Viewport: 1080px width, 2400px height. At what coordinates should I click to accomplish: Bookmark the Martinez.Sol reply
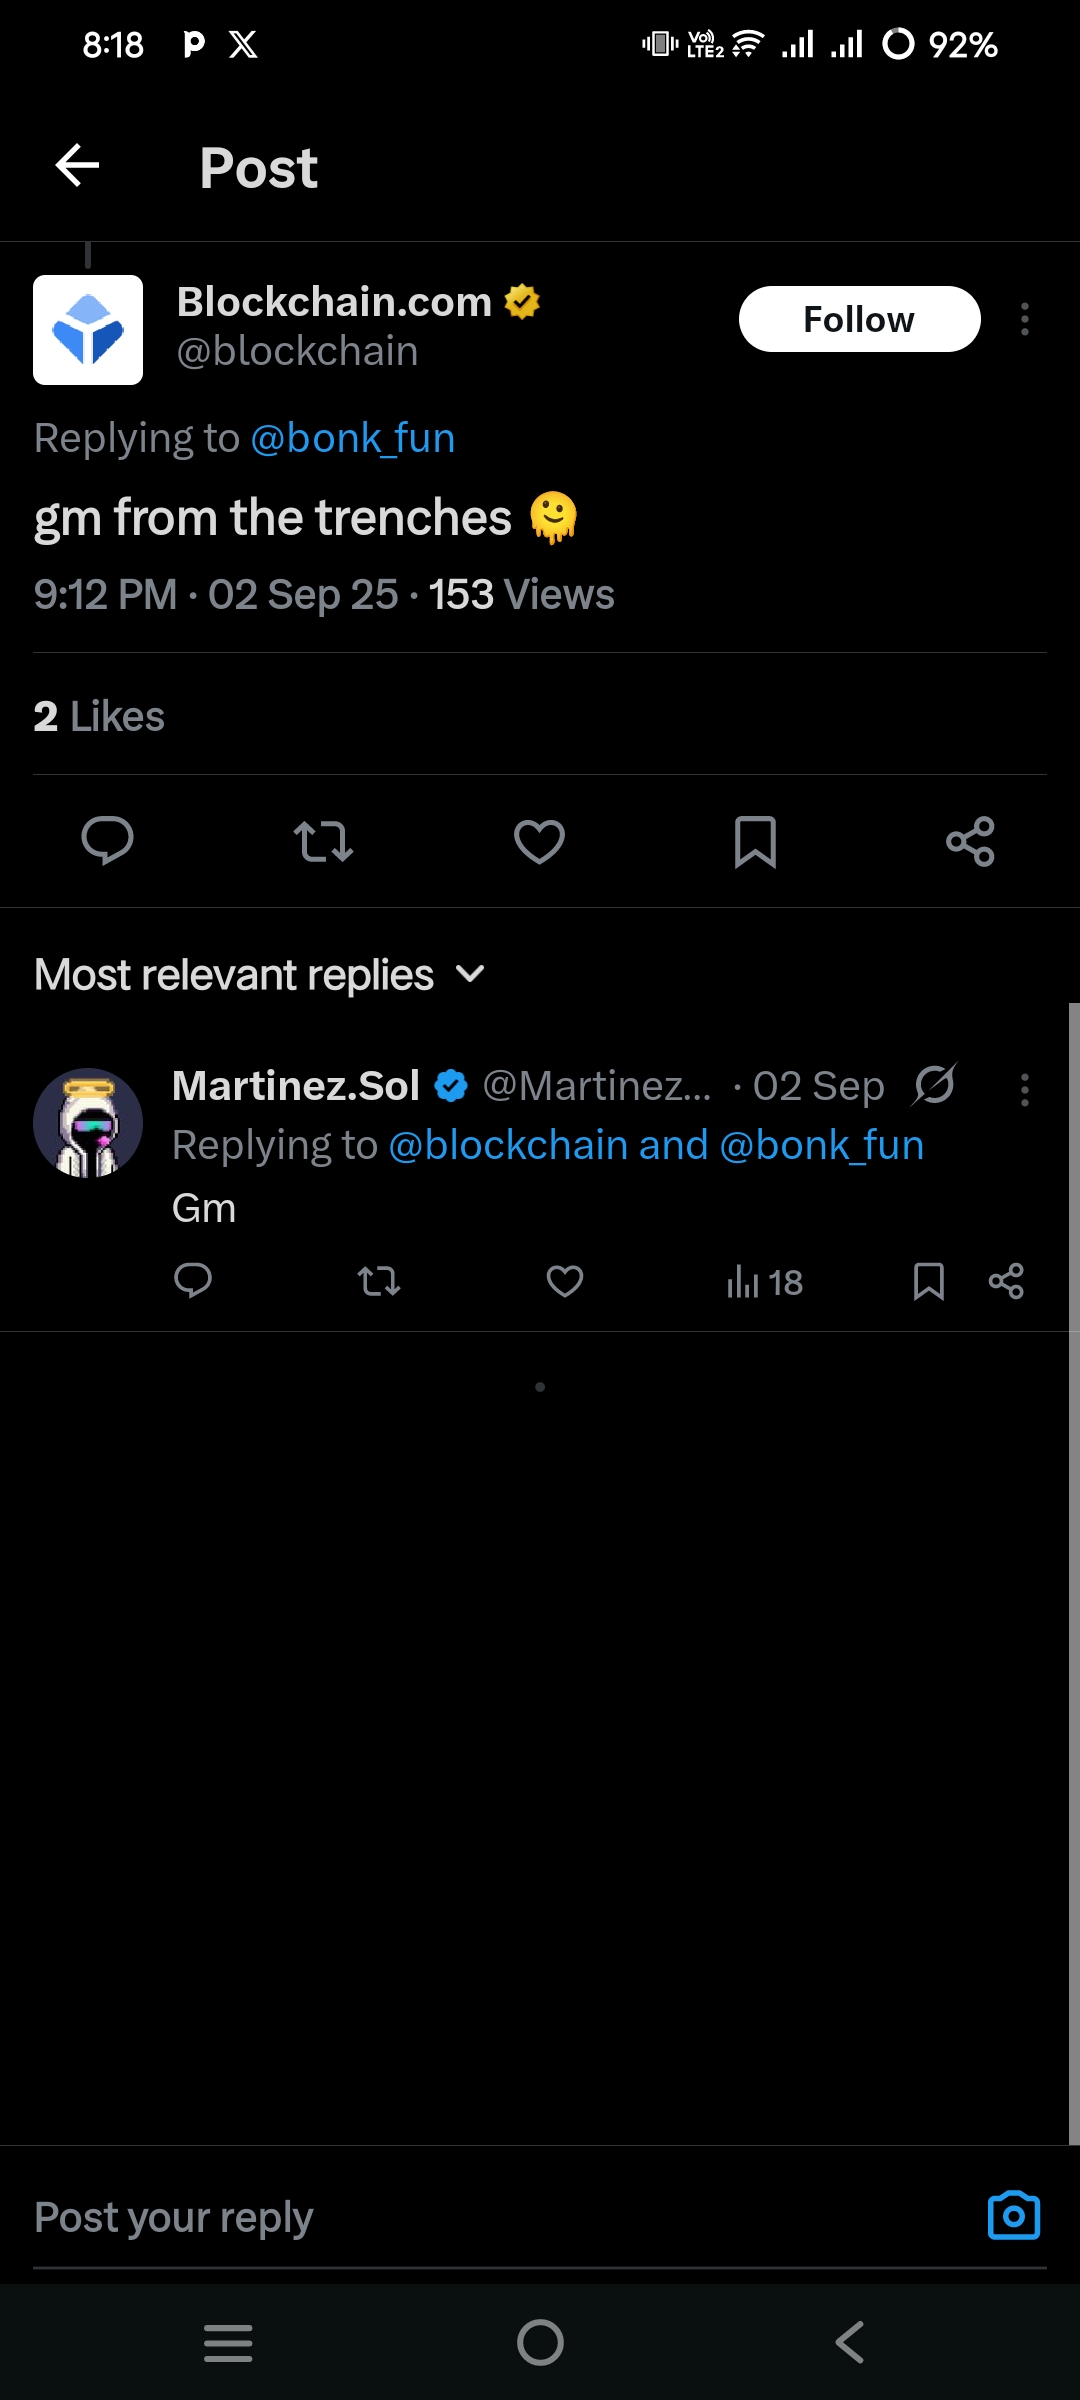click(x=928, y=1281)
